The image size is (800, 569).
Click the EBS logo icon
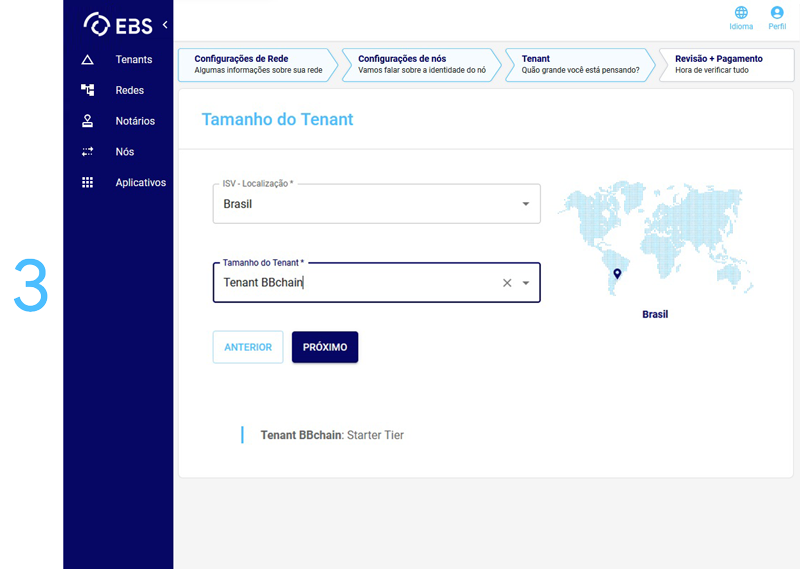[x=97, y=24]
